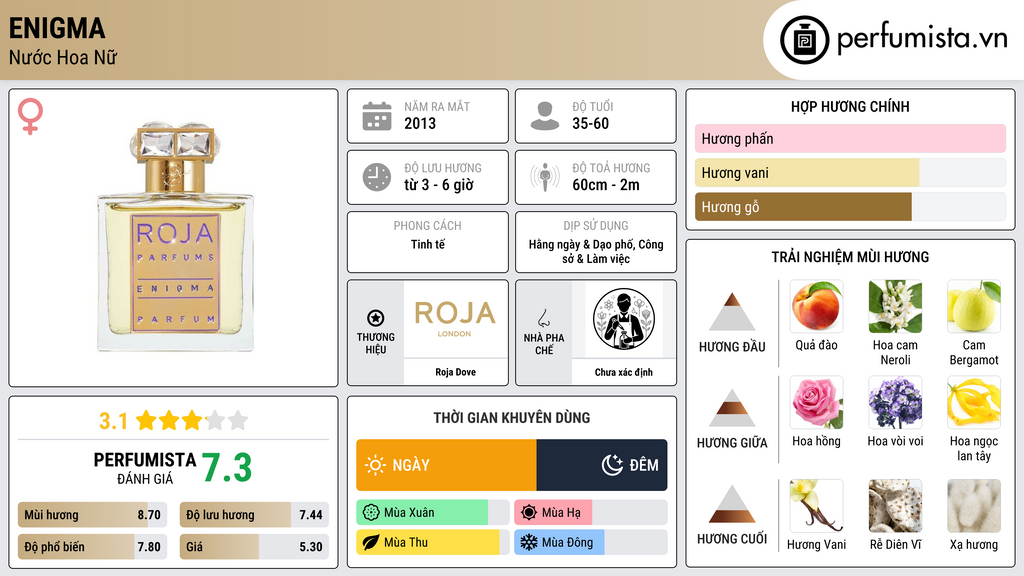
Task: Select the dark Đêm time segment
Action: (601, 465)
